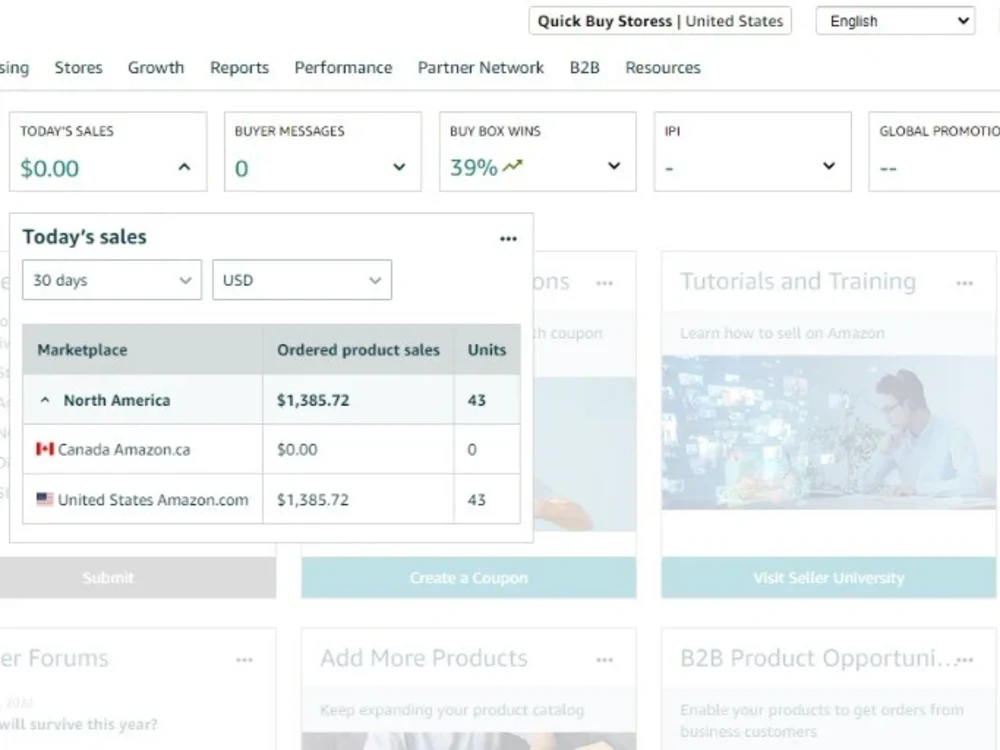The width and height of the screenshot is (1000, 750).
Task: Collapse the Today's Sales metric chevron
Action: click(184, 167)
